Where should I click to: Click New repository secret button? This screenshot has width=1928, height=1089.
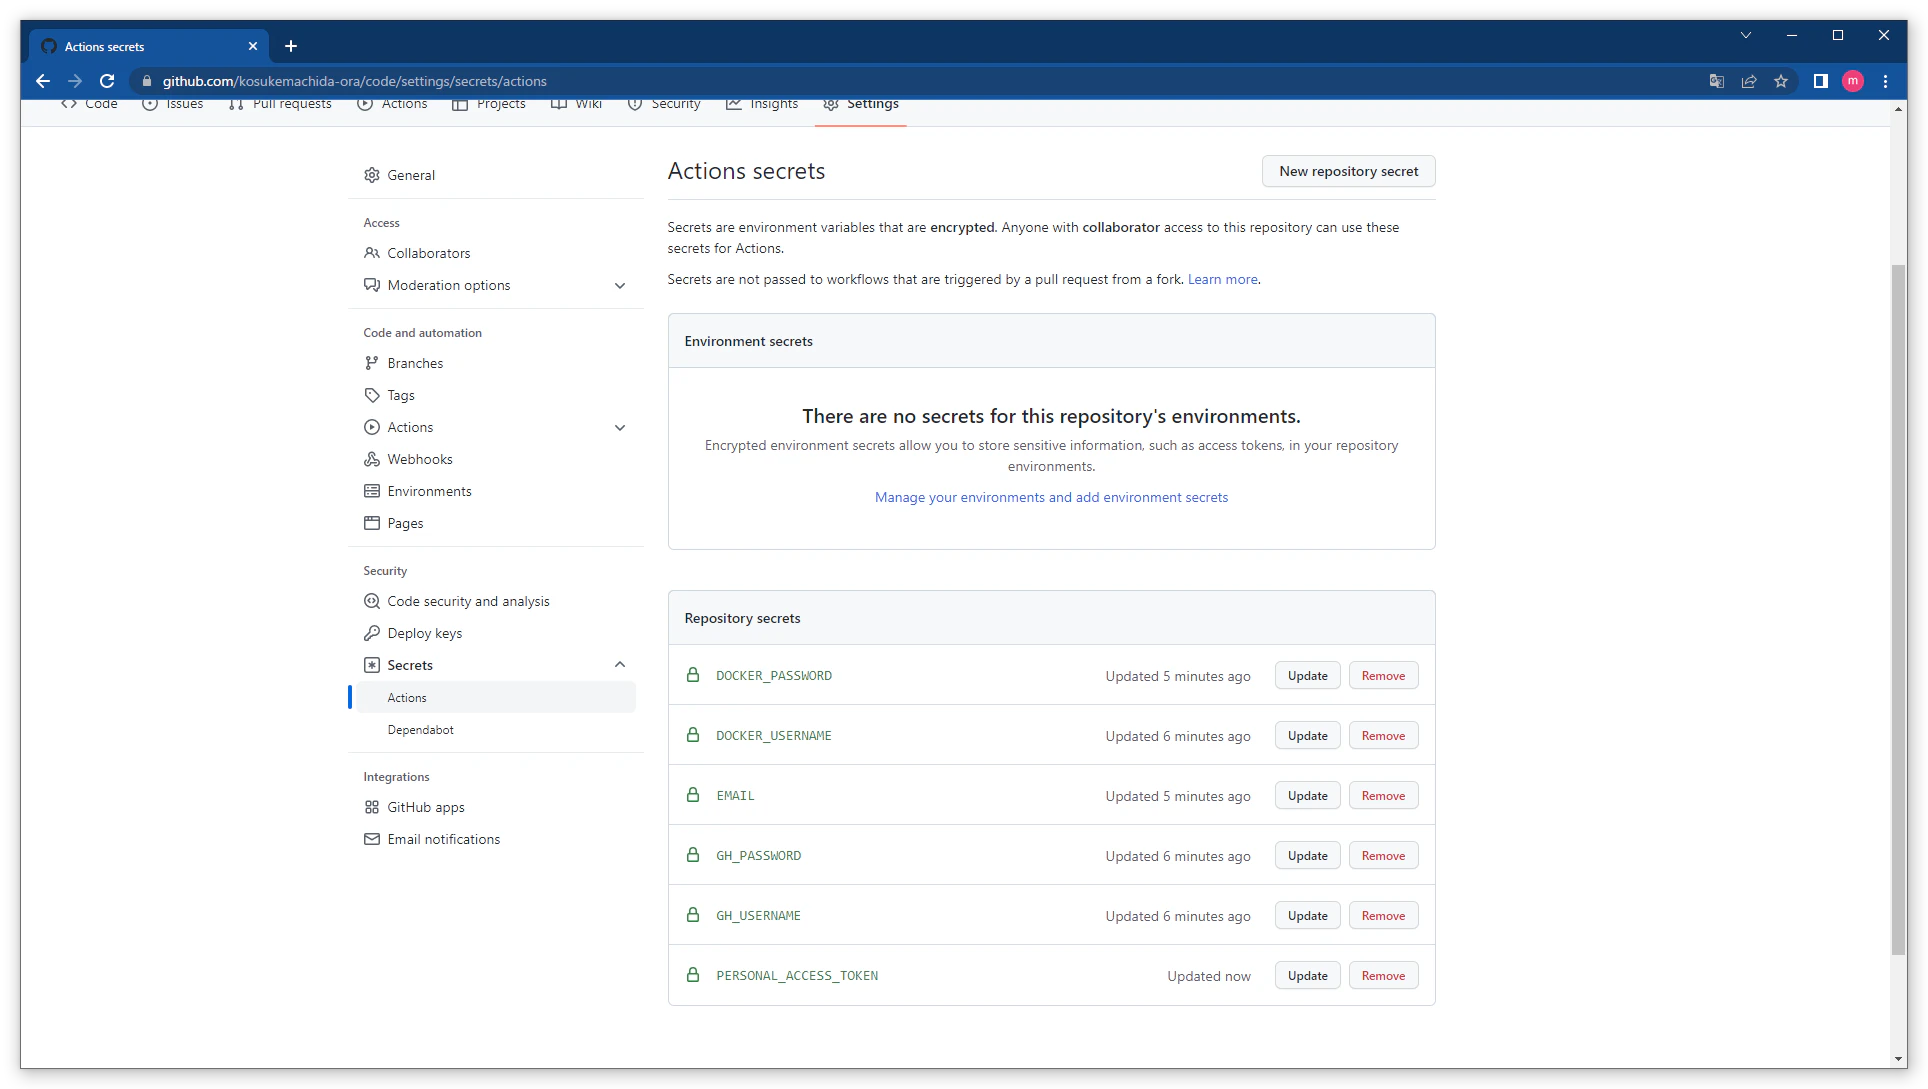pos(1348,171)
